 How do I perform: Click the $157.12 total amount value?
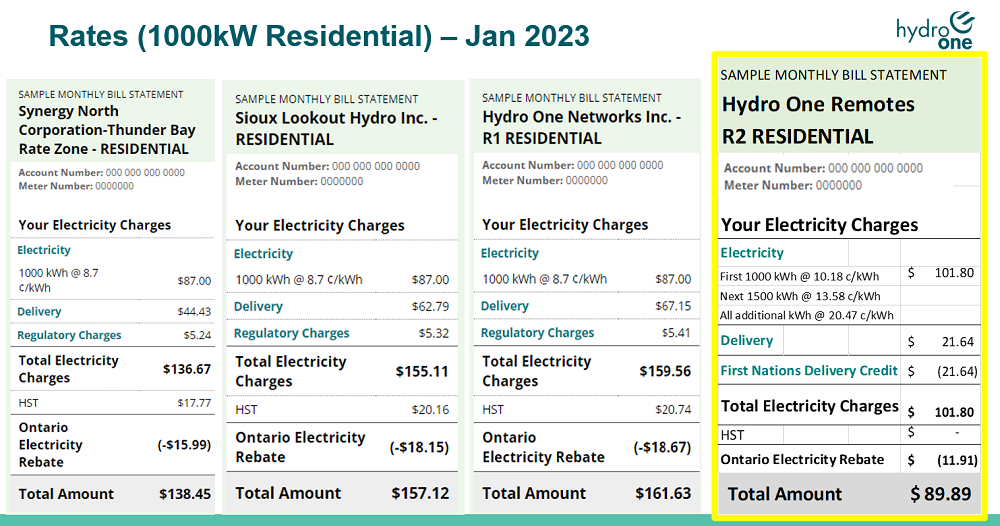(x=423, y=494)
